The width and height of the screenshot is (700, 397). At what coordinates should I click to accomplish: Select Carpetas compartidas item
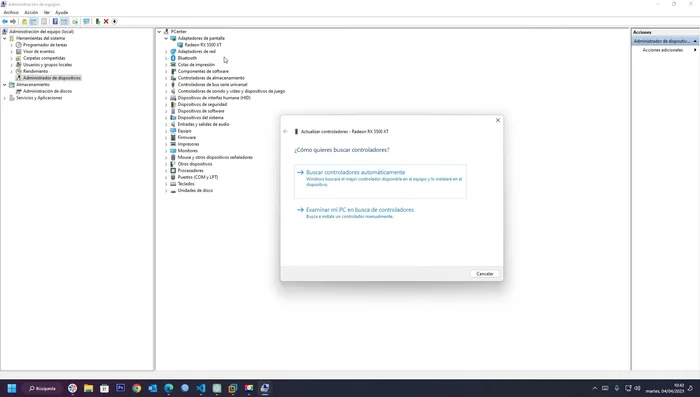[44, 58]
